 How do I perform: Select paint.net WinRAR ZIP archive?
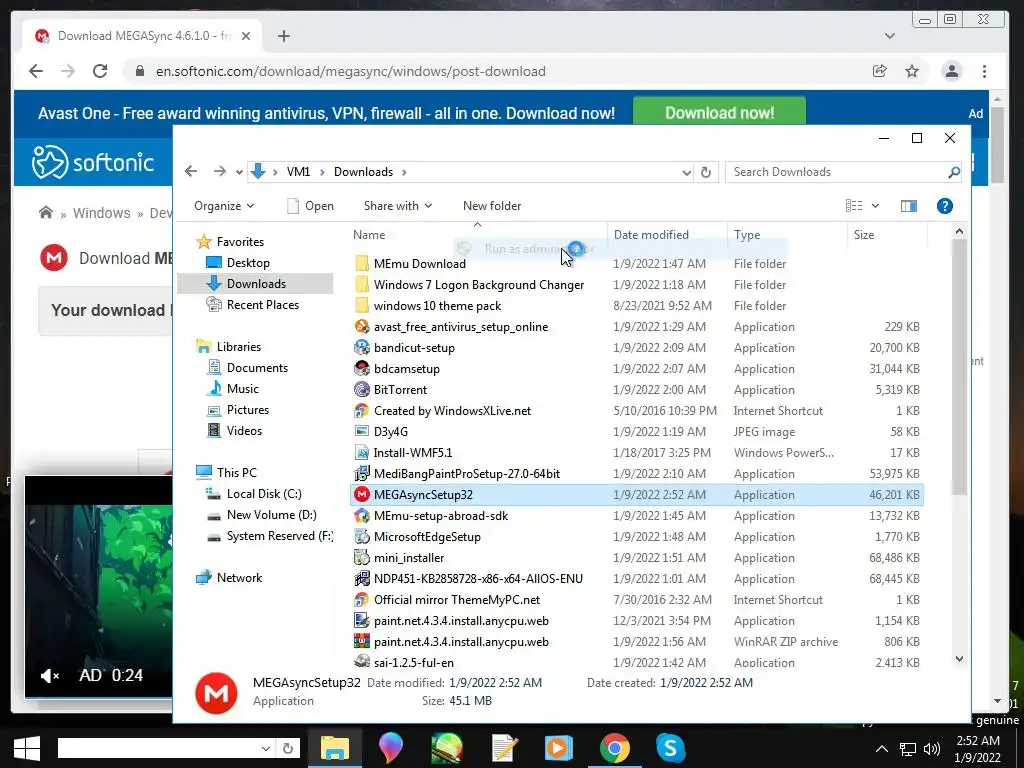461,641
